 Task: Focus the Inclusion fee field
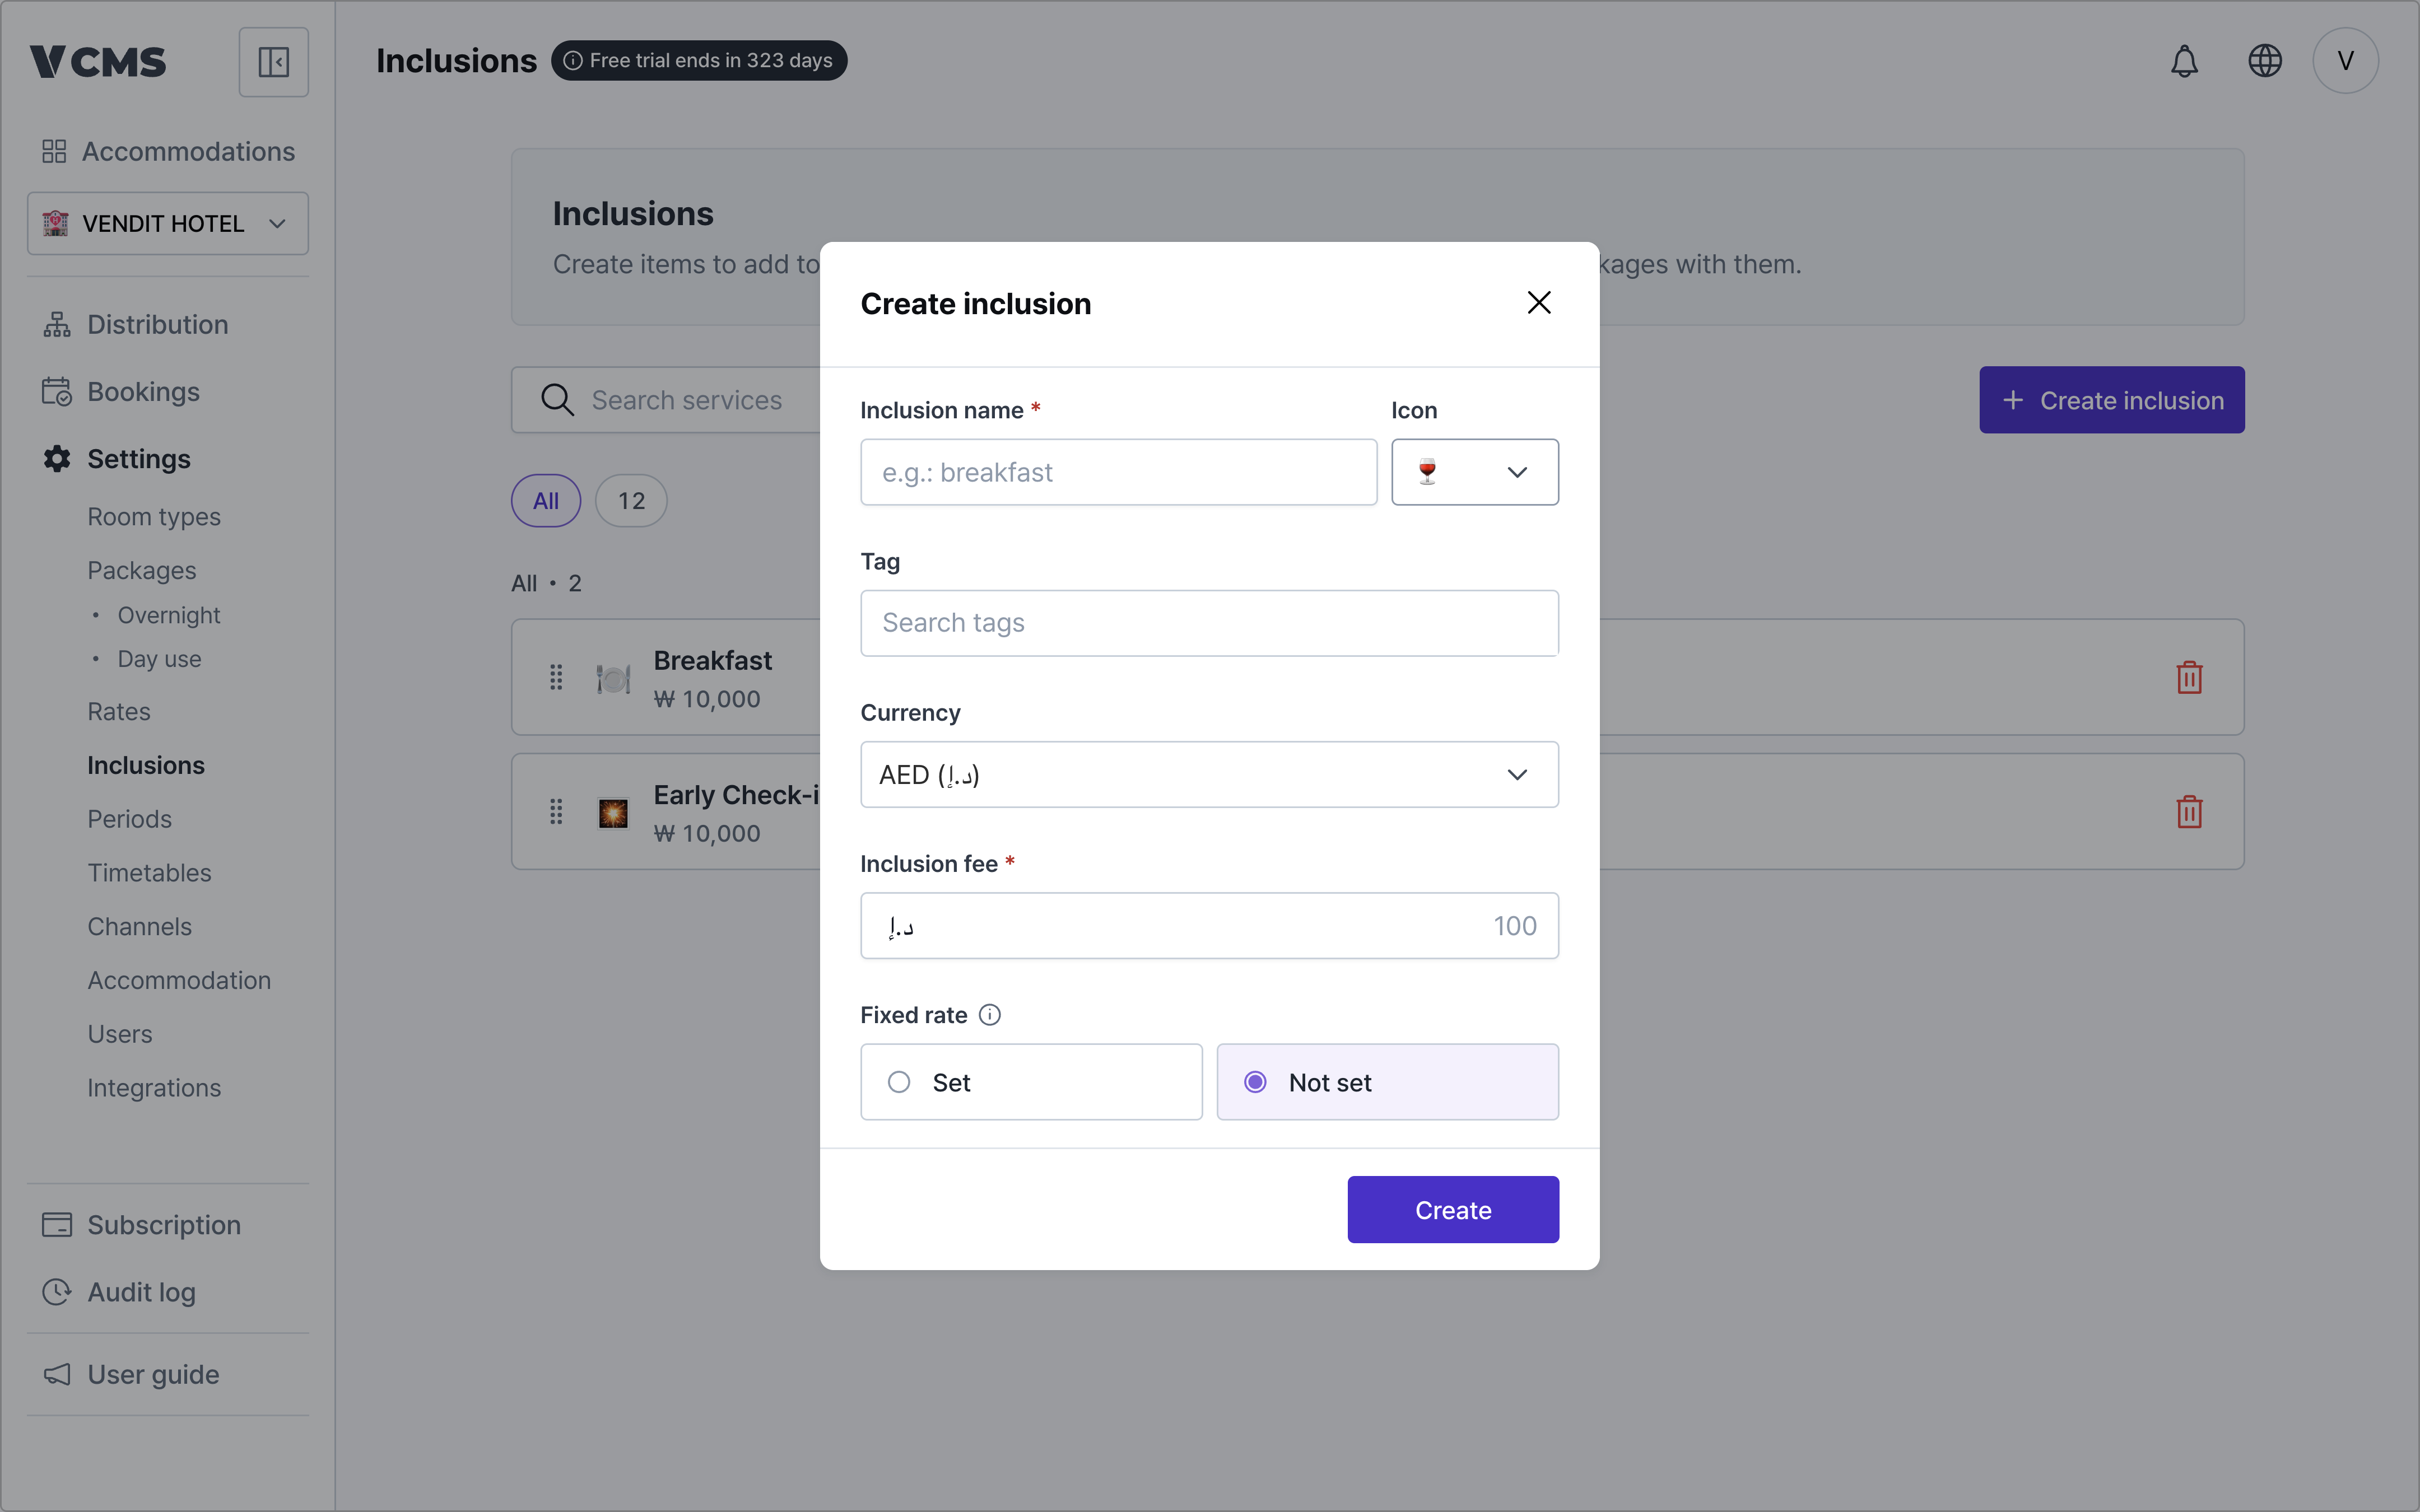point(1209,926)
